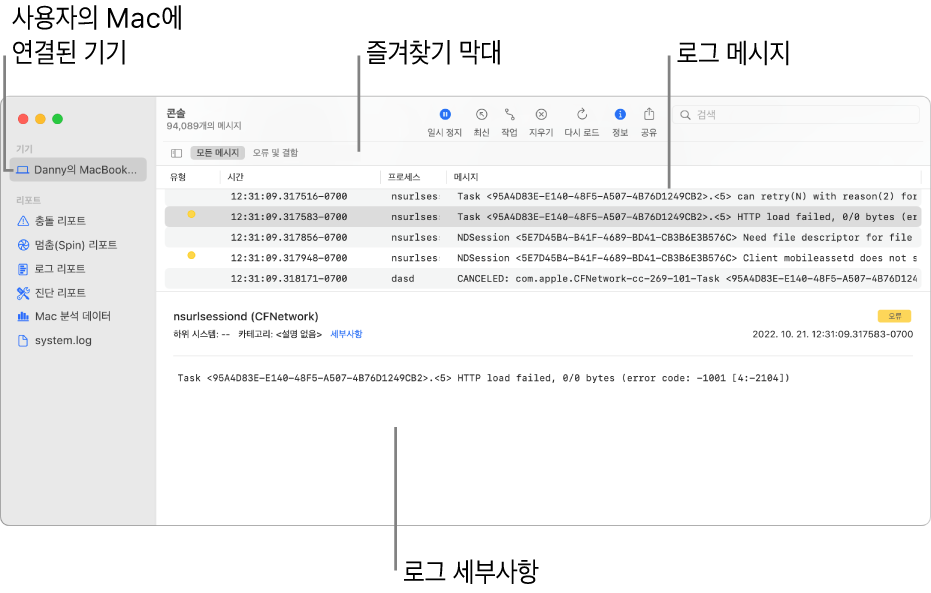Jump to latest messages via 최신 icon
931x593 pixels.
point(482,114)
